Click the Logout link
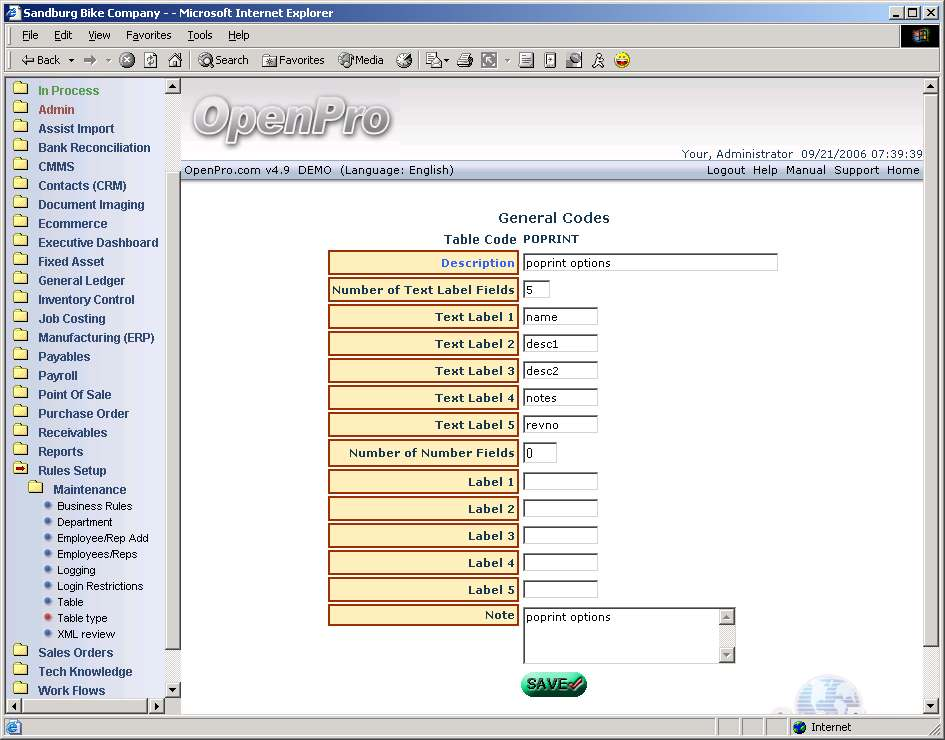945x740 pixels. click(x=725, y=170)
